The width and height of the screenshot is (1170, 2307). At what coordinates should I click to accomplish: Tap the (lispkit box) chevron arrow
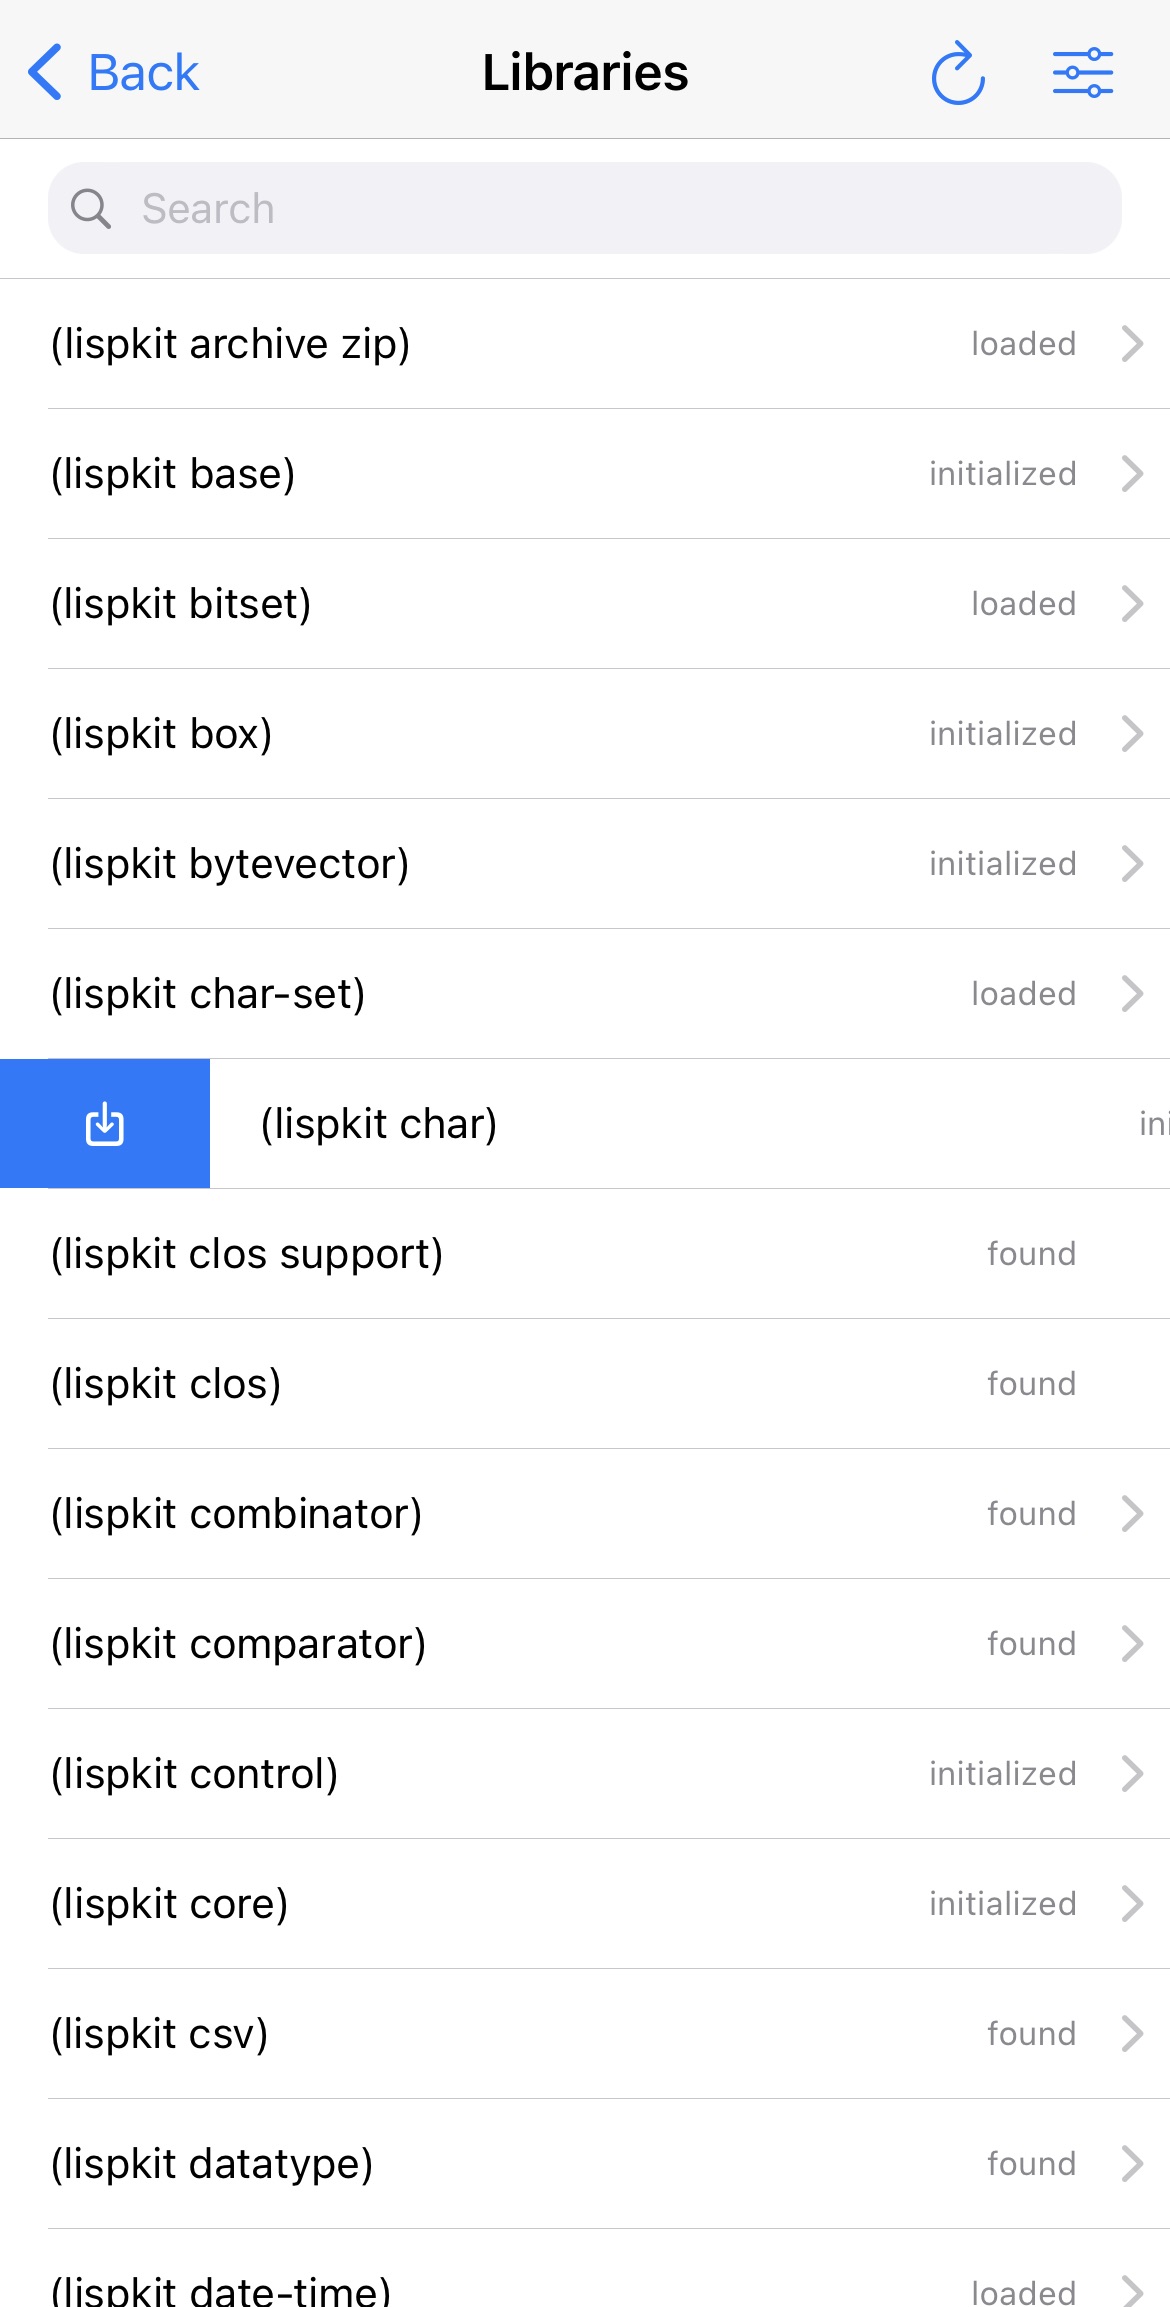1132,734
